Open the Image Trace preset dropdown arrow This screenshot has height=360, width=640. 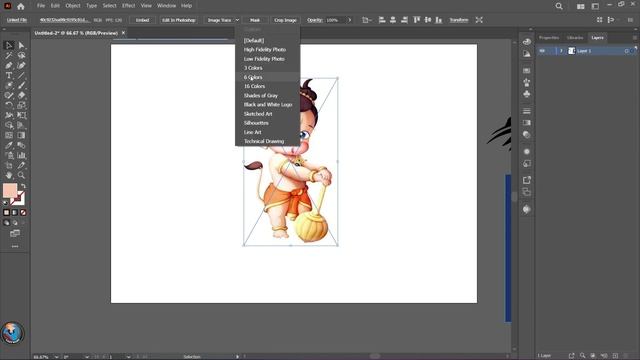(237, 20)
